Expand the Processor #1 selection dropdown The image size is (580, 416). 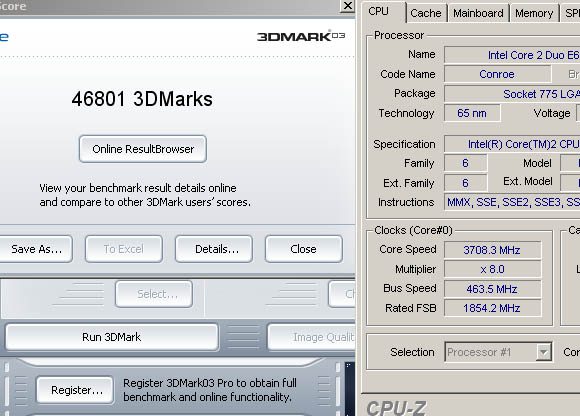coord(543,352)
